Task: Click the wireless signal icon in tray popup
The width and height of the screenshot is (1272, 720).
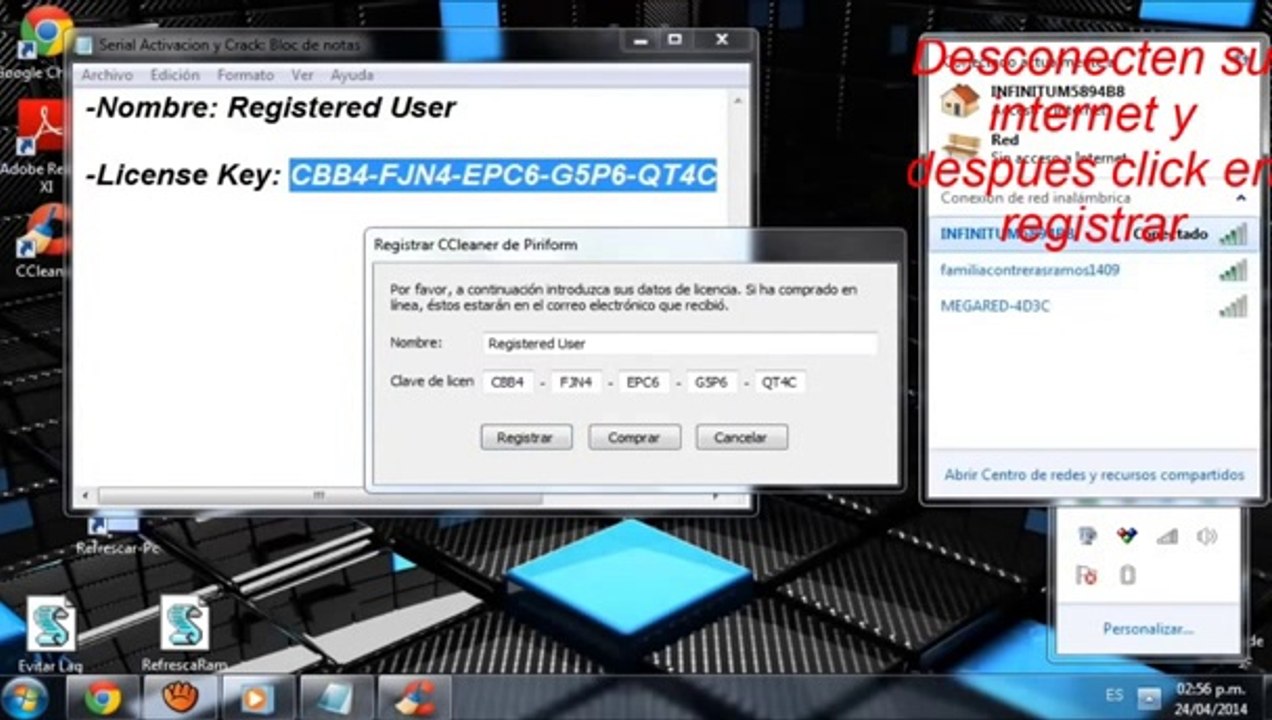Action: (1167, 537)
